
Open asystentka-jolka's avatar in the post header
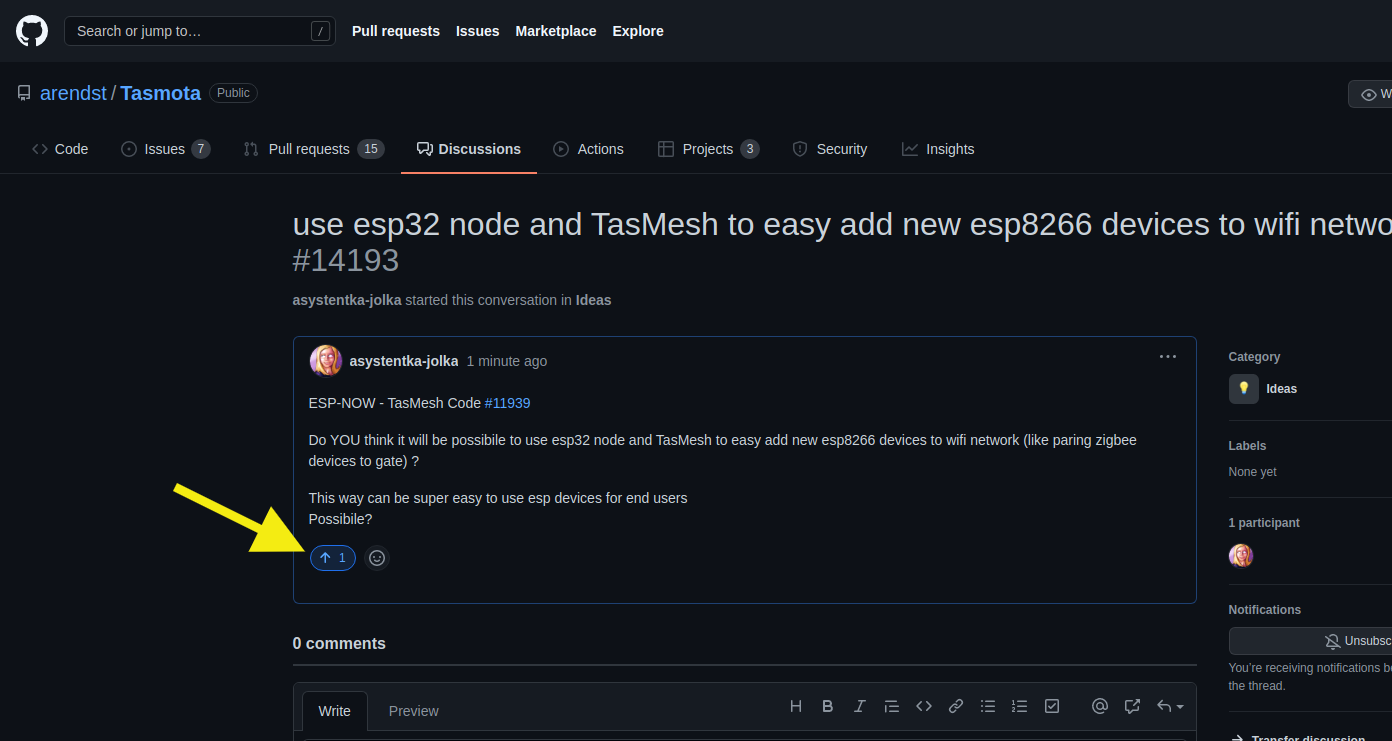coord(326,361)
